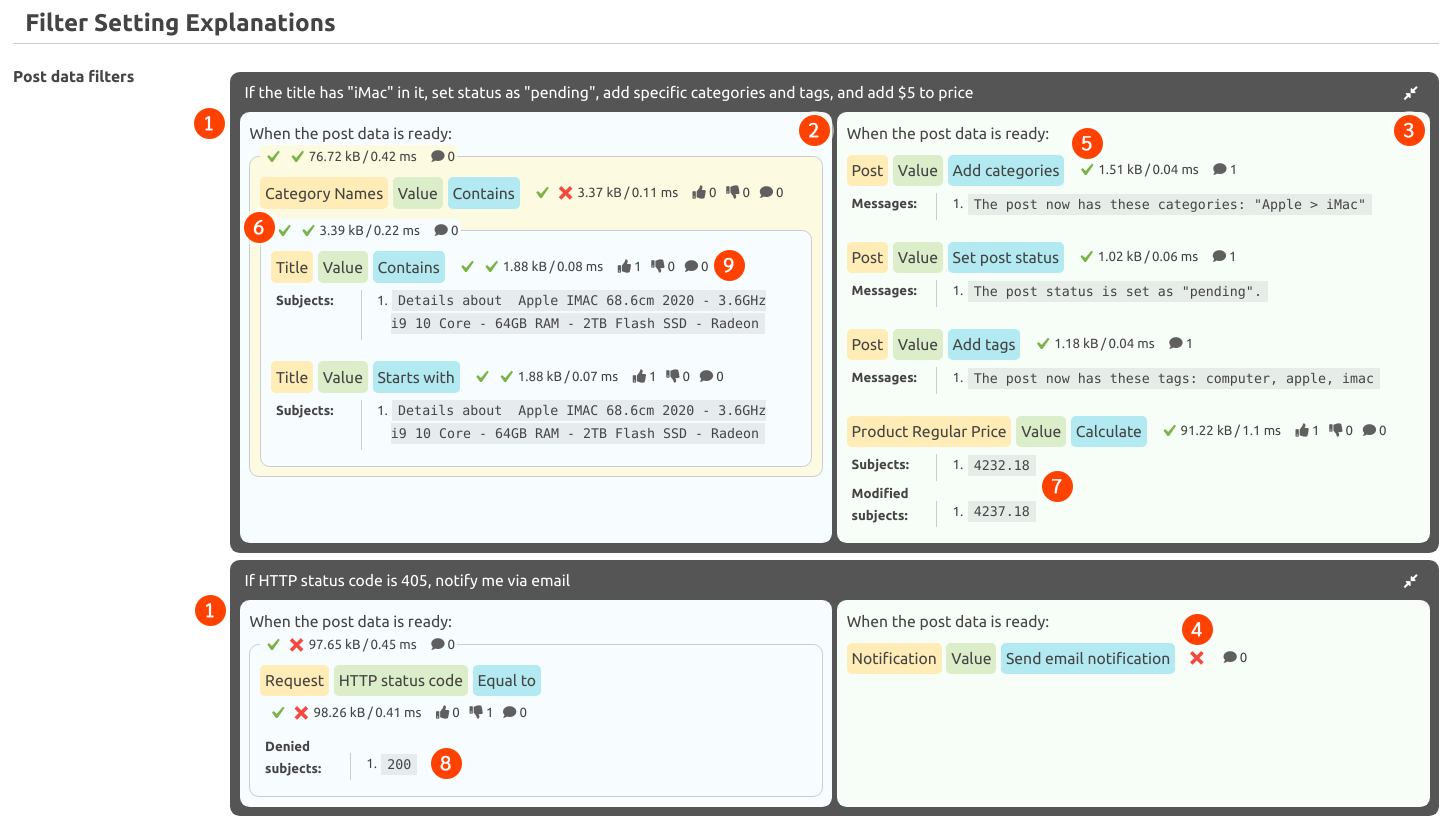Select modified subject value 4237.18

click(1002, 512)
